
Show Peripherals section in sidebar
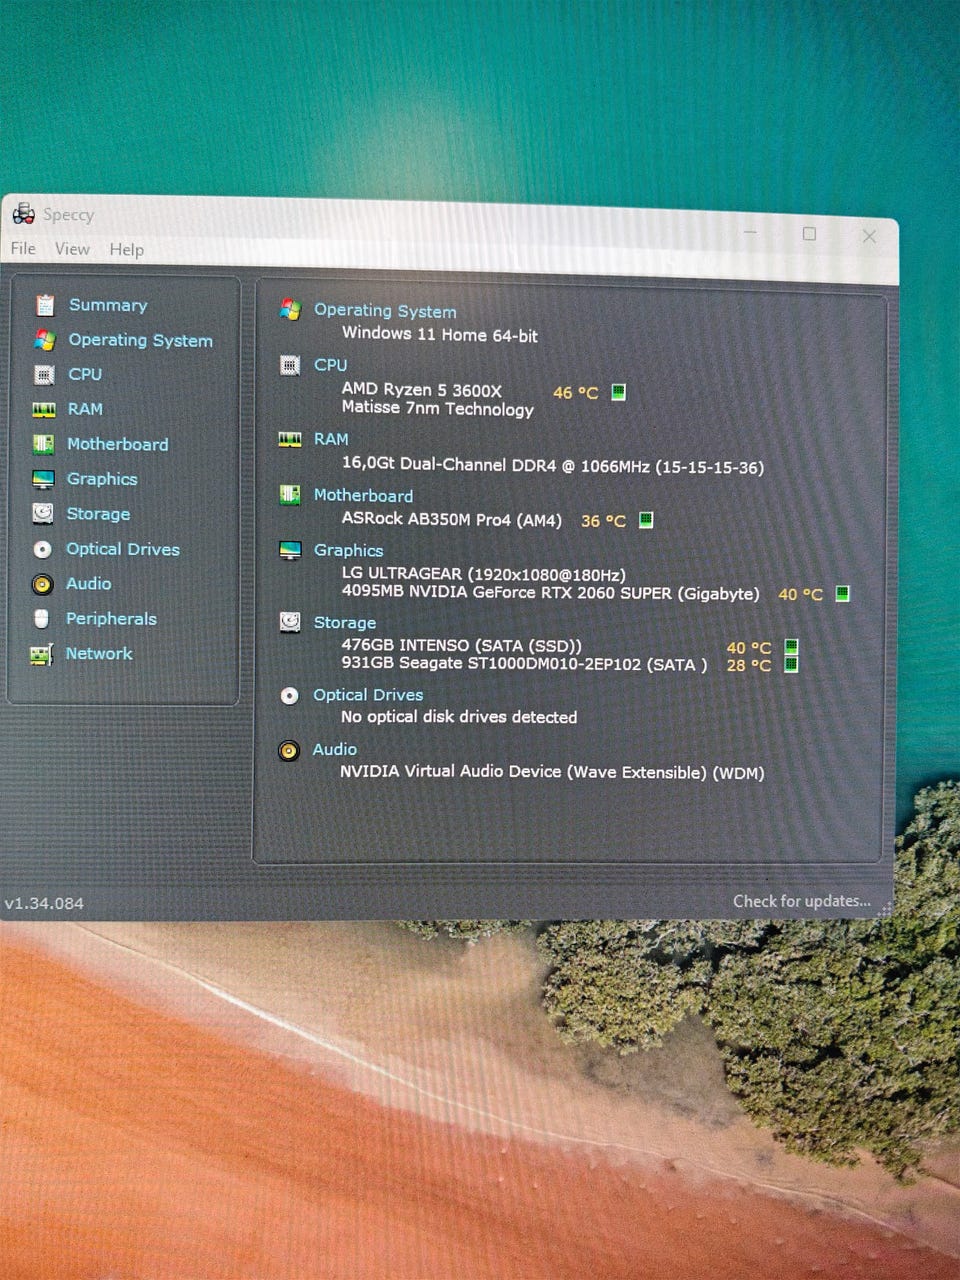pos(111,619)
